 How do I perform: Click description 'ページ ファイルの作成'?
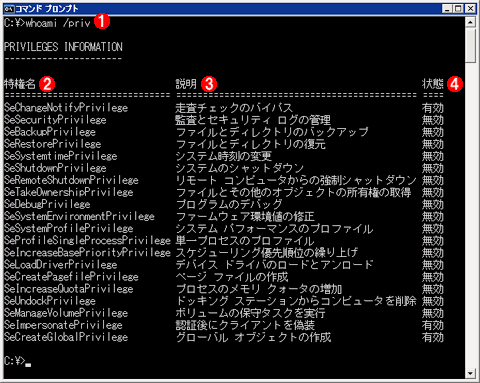point(232,276)
